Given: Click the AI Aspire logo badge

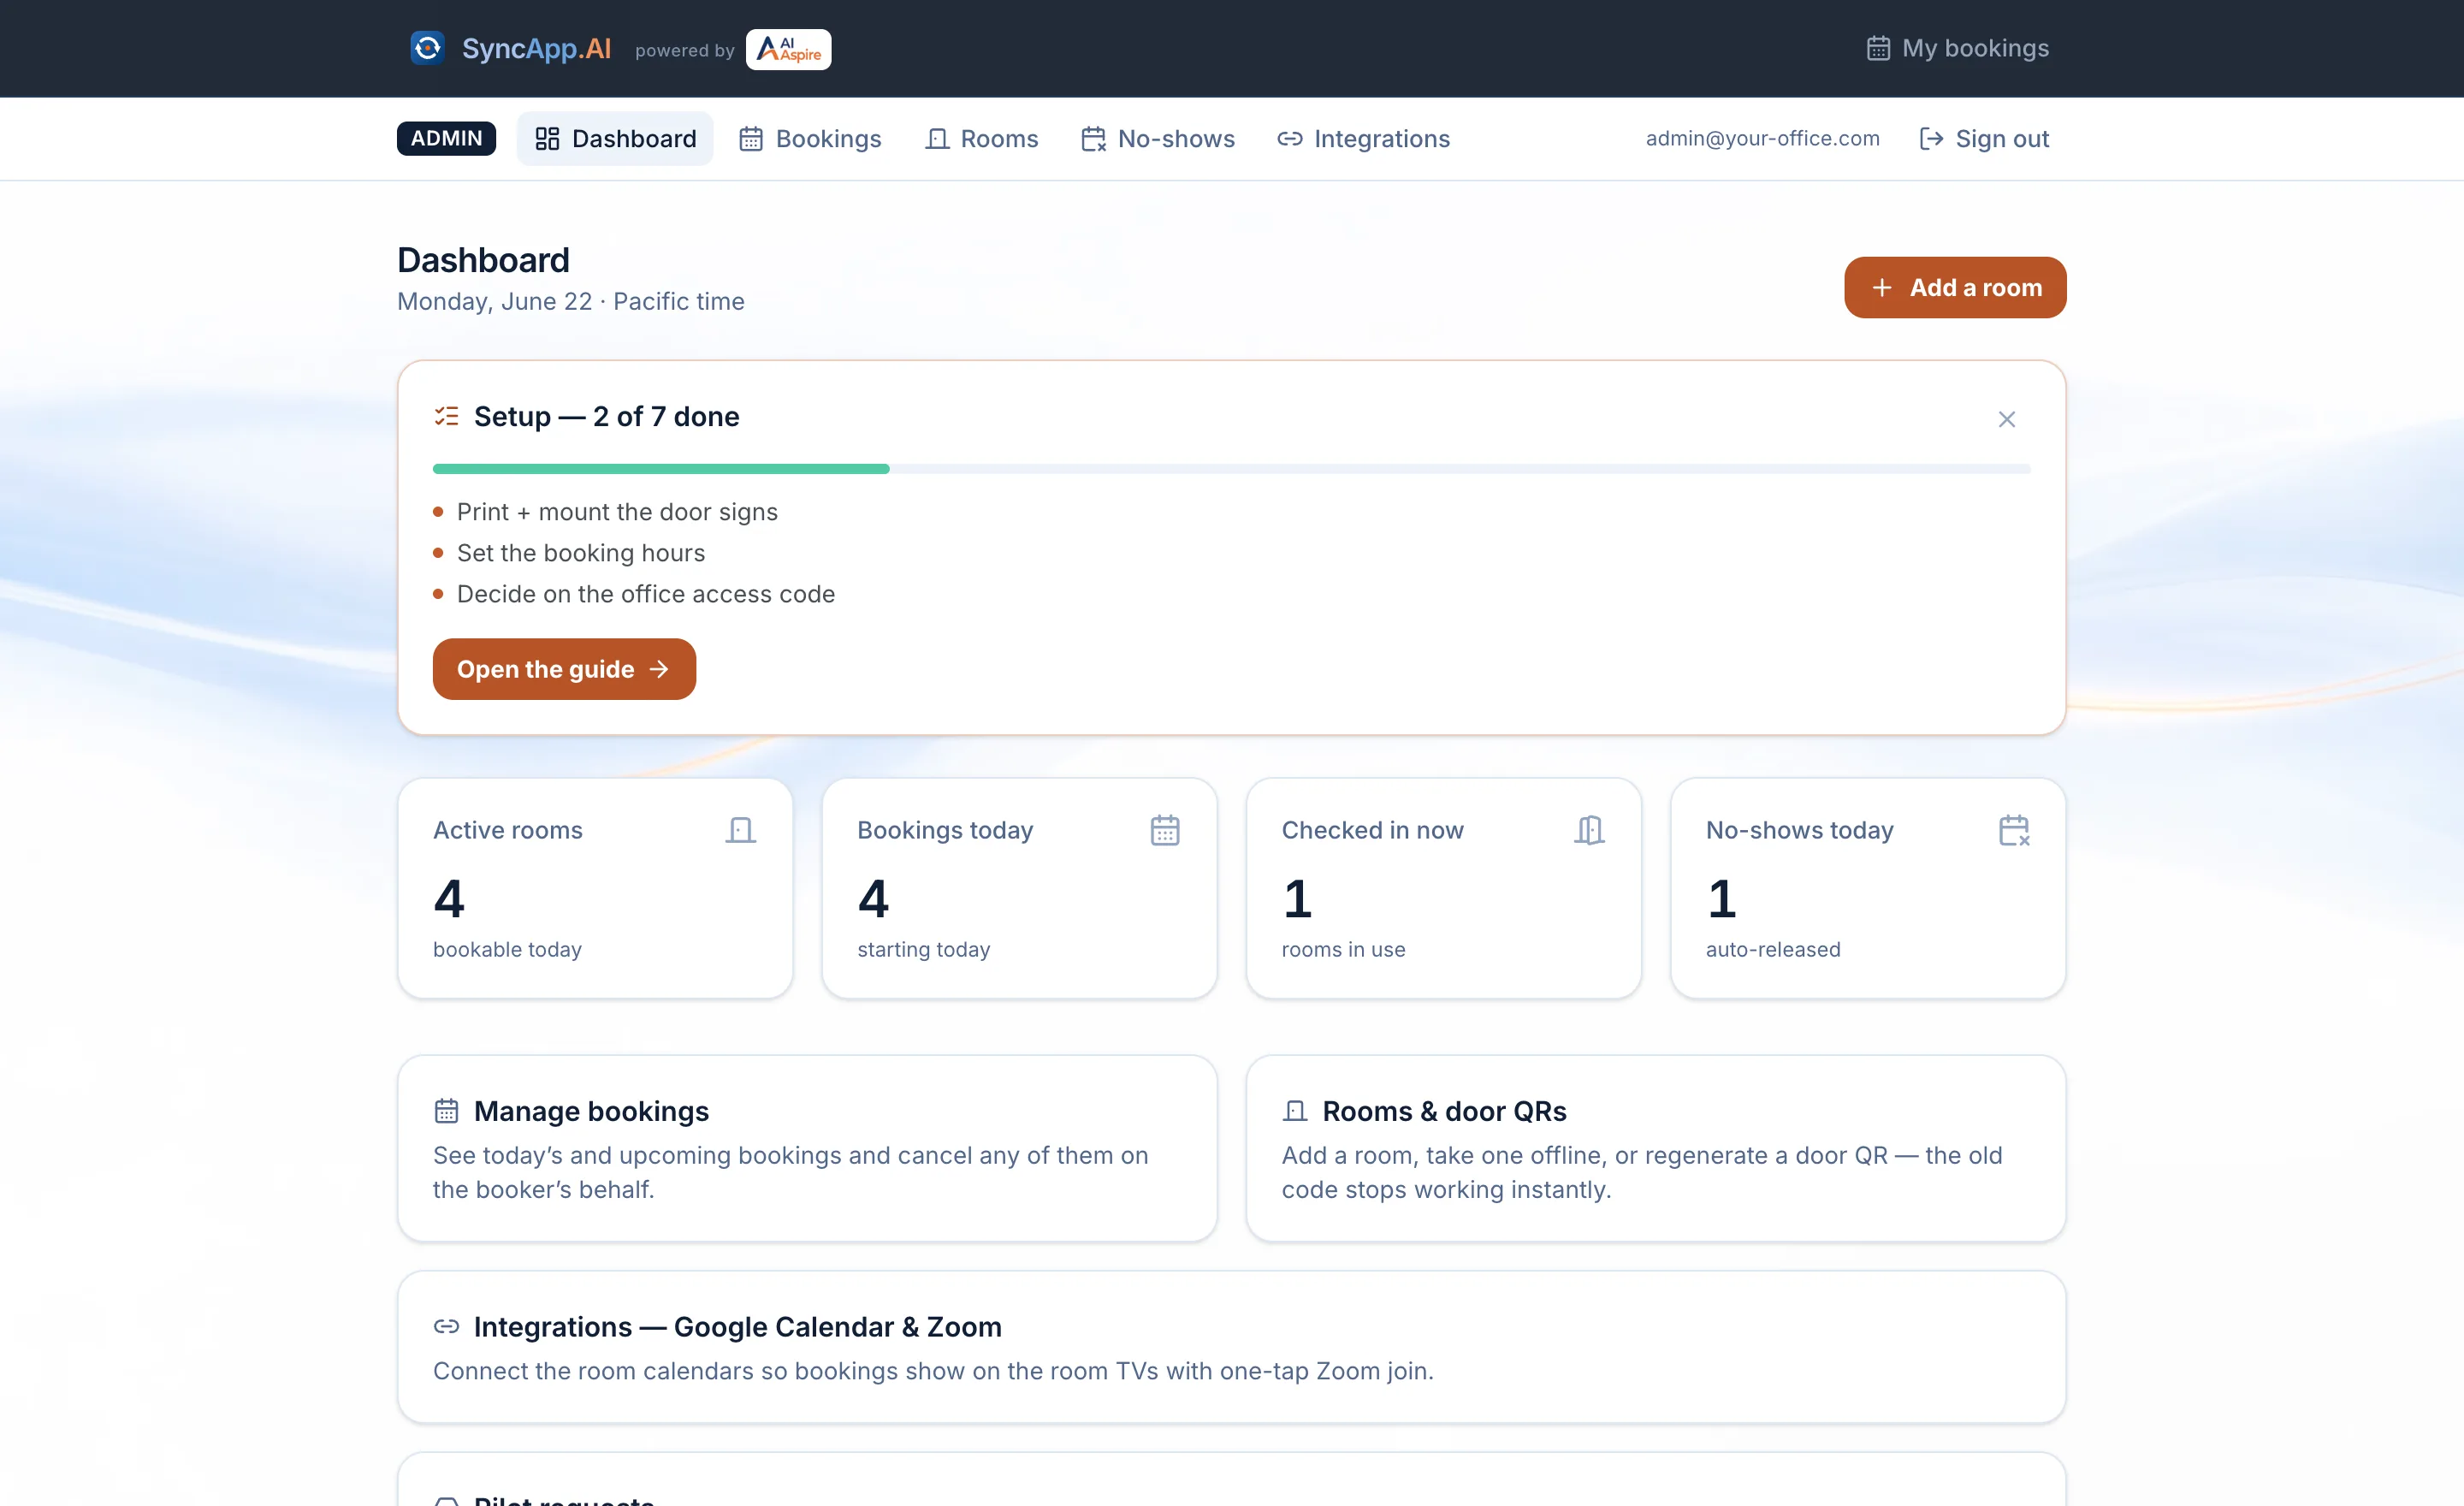Looking at the screenshot, I should tap(788, 49).
